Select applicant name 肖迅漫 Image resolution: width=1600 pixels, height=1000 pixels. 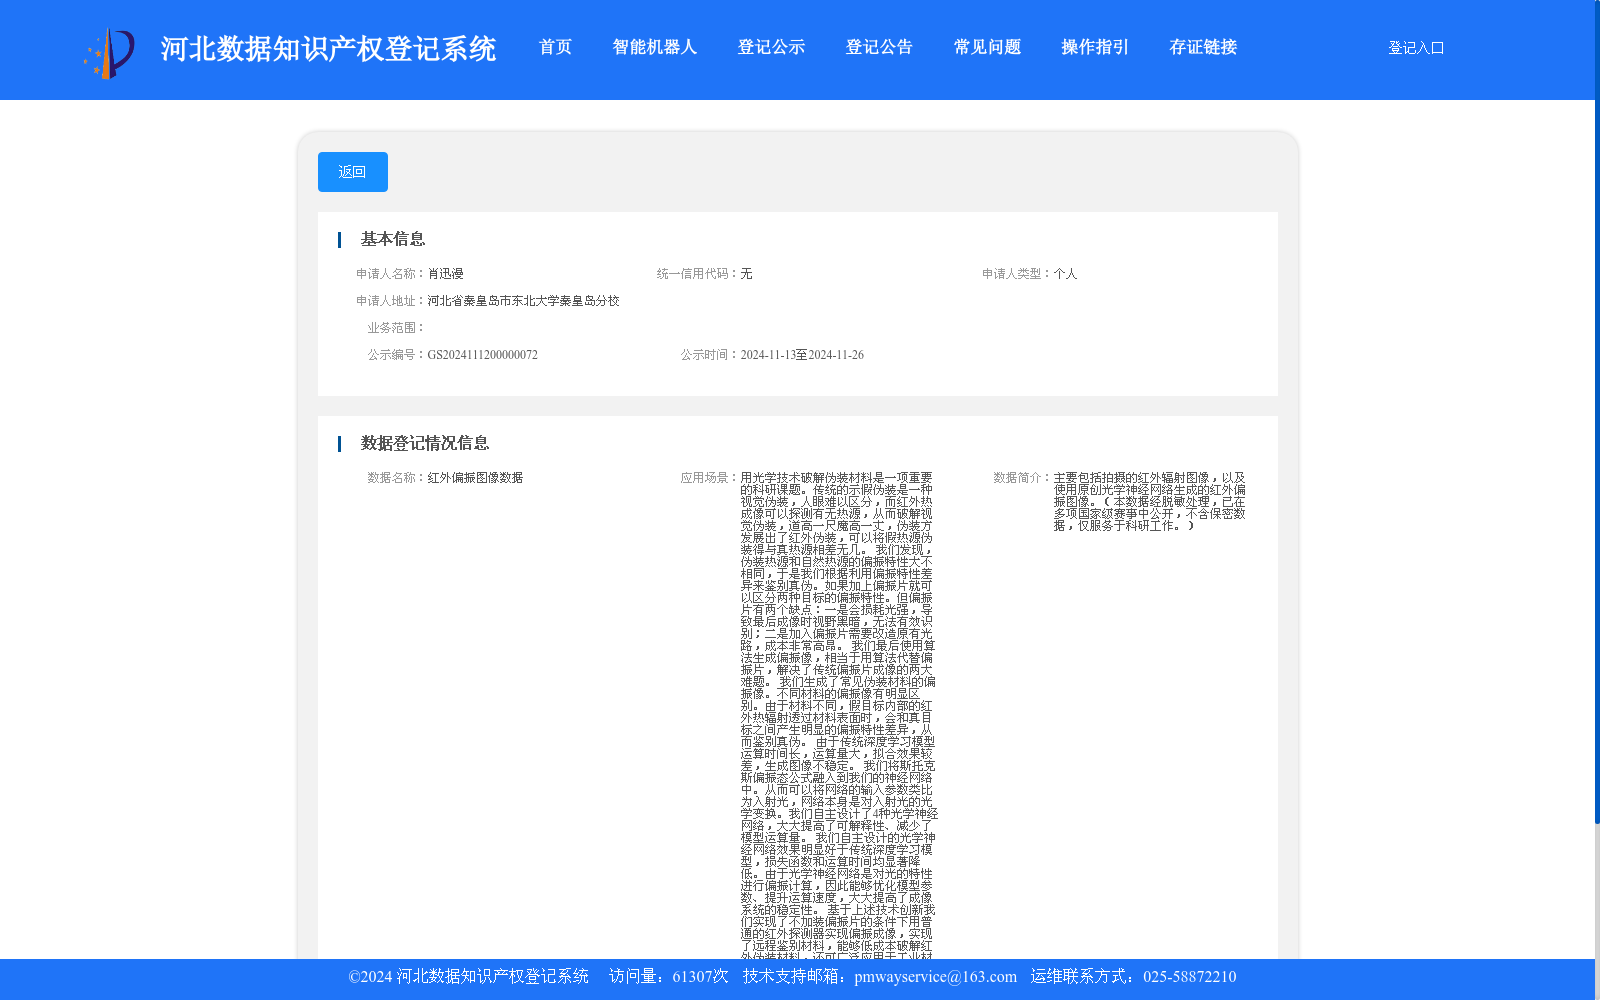(x=446, y=274)
